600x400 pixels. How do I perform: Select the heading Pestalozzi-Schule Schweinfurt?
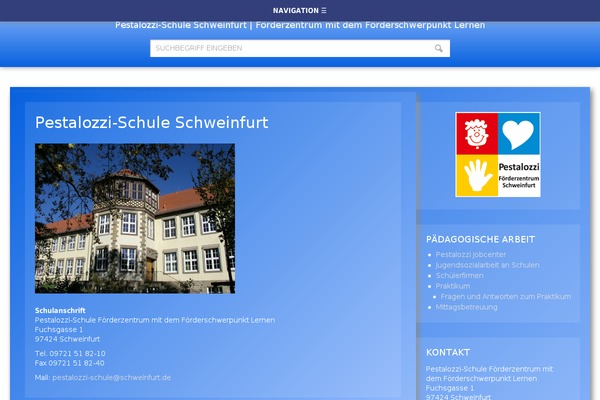[152, 122]
